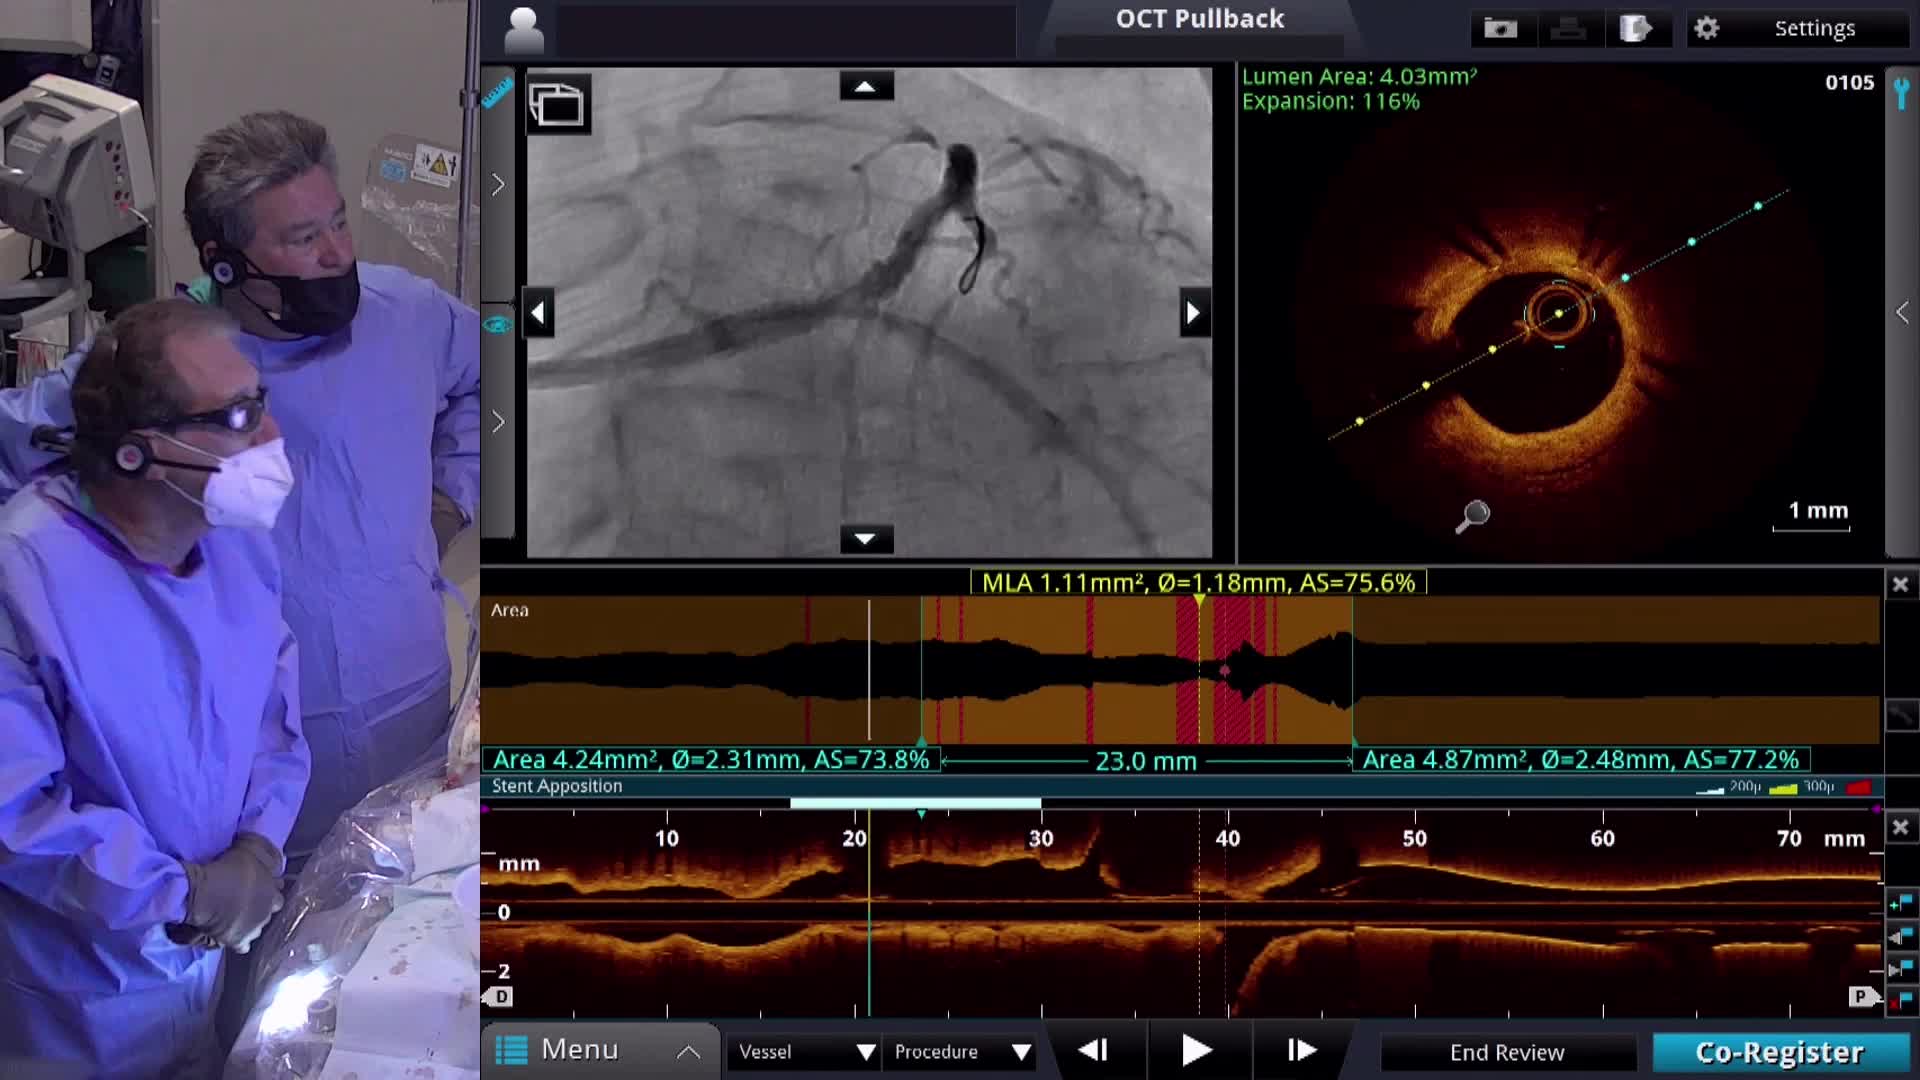1920x1080 pixels.
Task: Click the magnifier zoom icon on OCT image
Action: click(x=1472, y=516)
